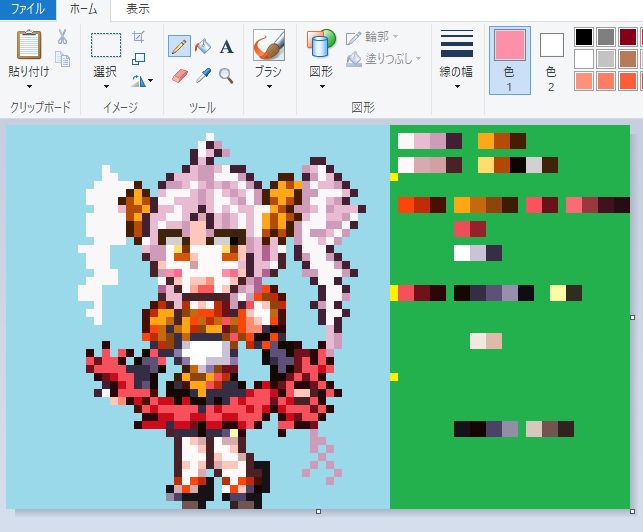The image size is (643, 532).
Task: Click the Crop icon
Action: (139, 37)
